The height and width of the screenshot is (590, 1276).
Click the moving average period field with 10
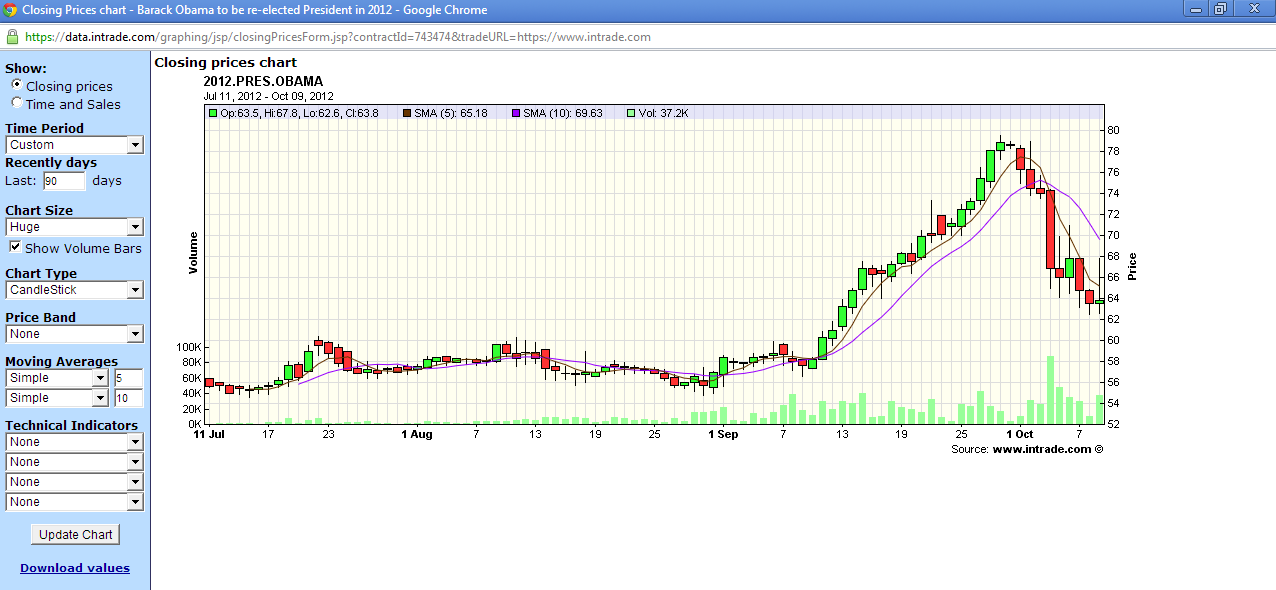pos(128,398)
